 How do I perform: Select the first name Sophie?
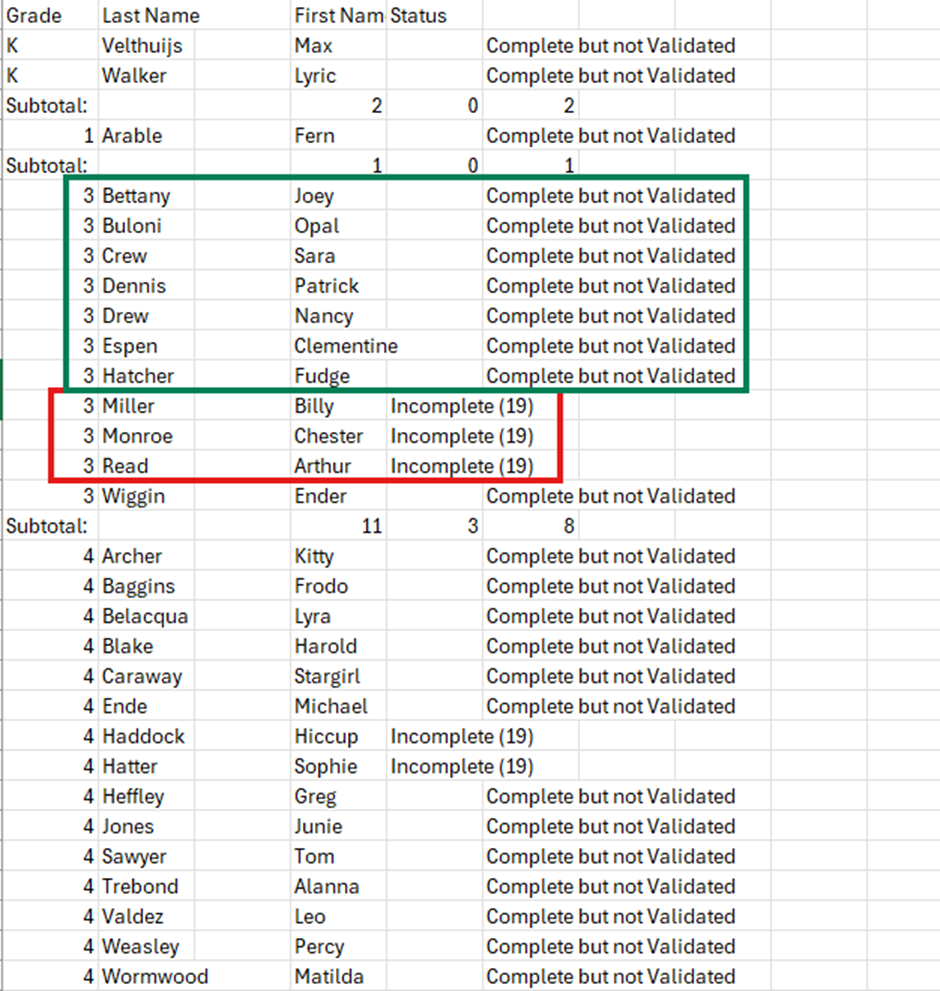click(x=338, y=766)
